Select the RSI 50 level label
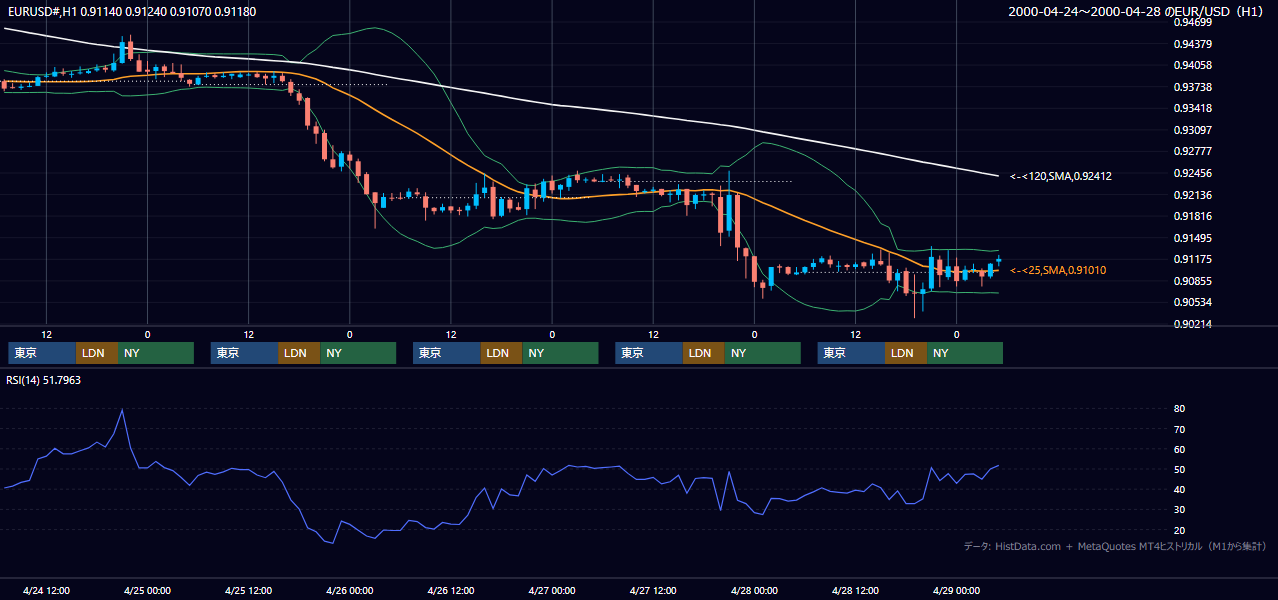This screenshot has height=600, width=1278. [x=1180, y=469]
